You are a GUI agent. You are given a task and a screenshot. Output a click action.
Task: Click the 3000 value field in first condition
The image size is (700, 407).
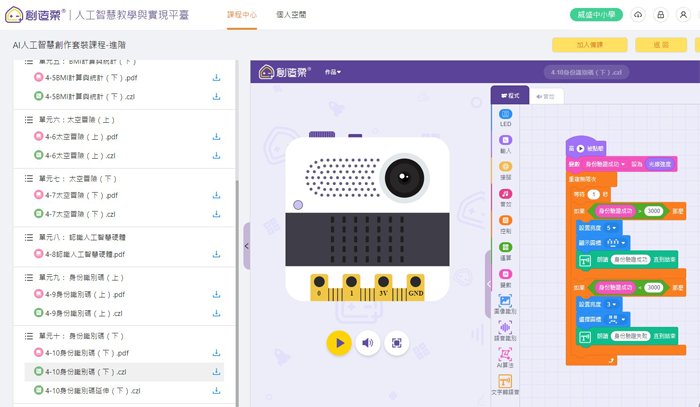coord(653,211)
